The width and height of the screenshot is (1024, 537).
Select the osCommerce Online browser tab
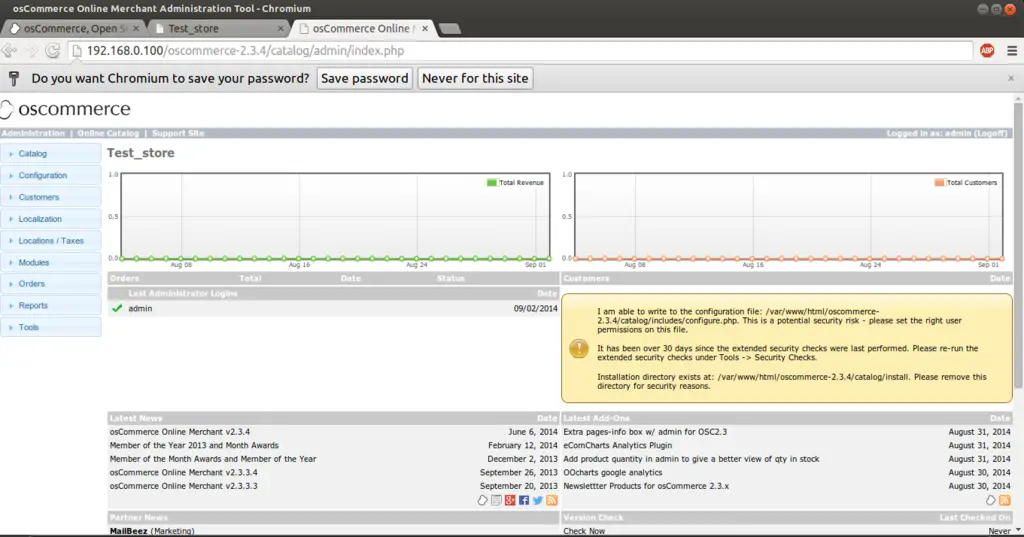click(x=363, y=28)
